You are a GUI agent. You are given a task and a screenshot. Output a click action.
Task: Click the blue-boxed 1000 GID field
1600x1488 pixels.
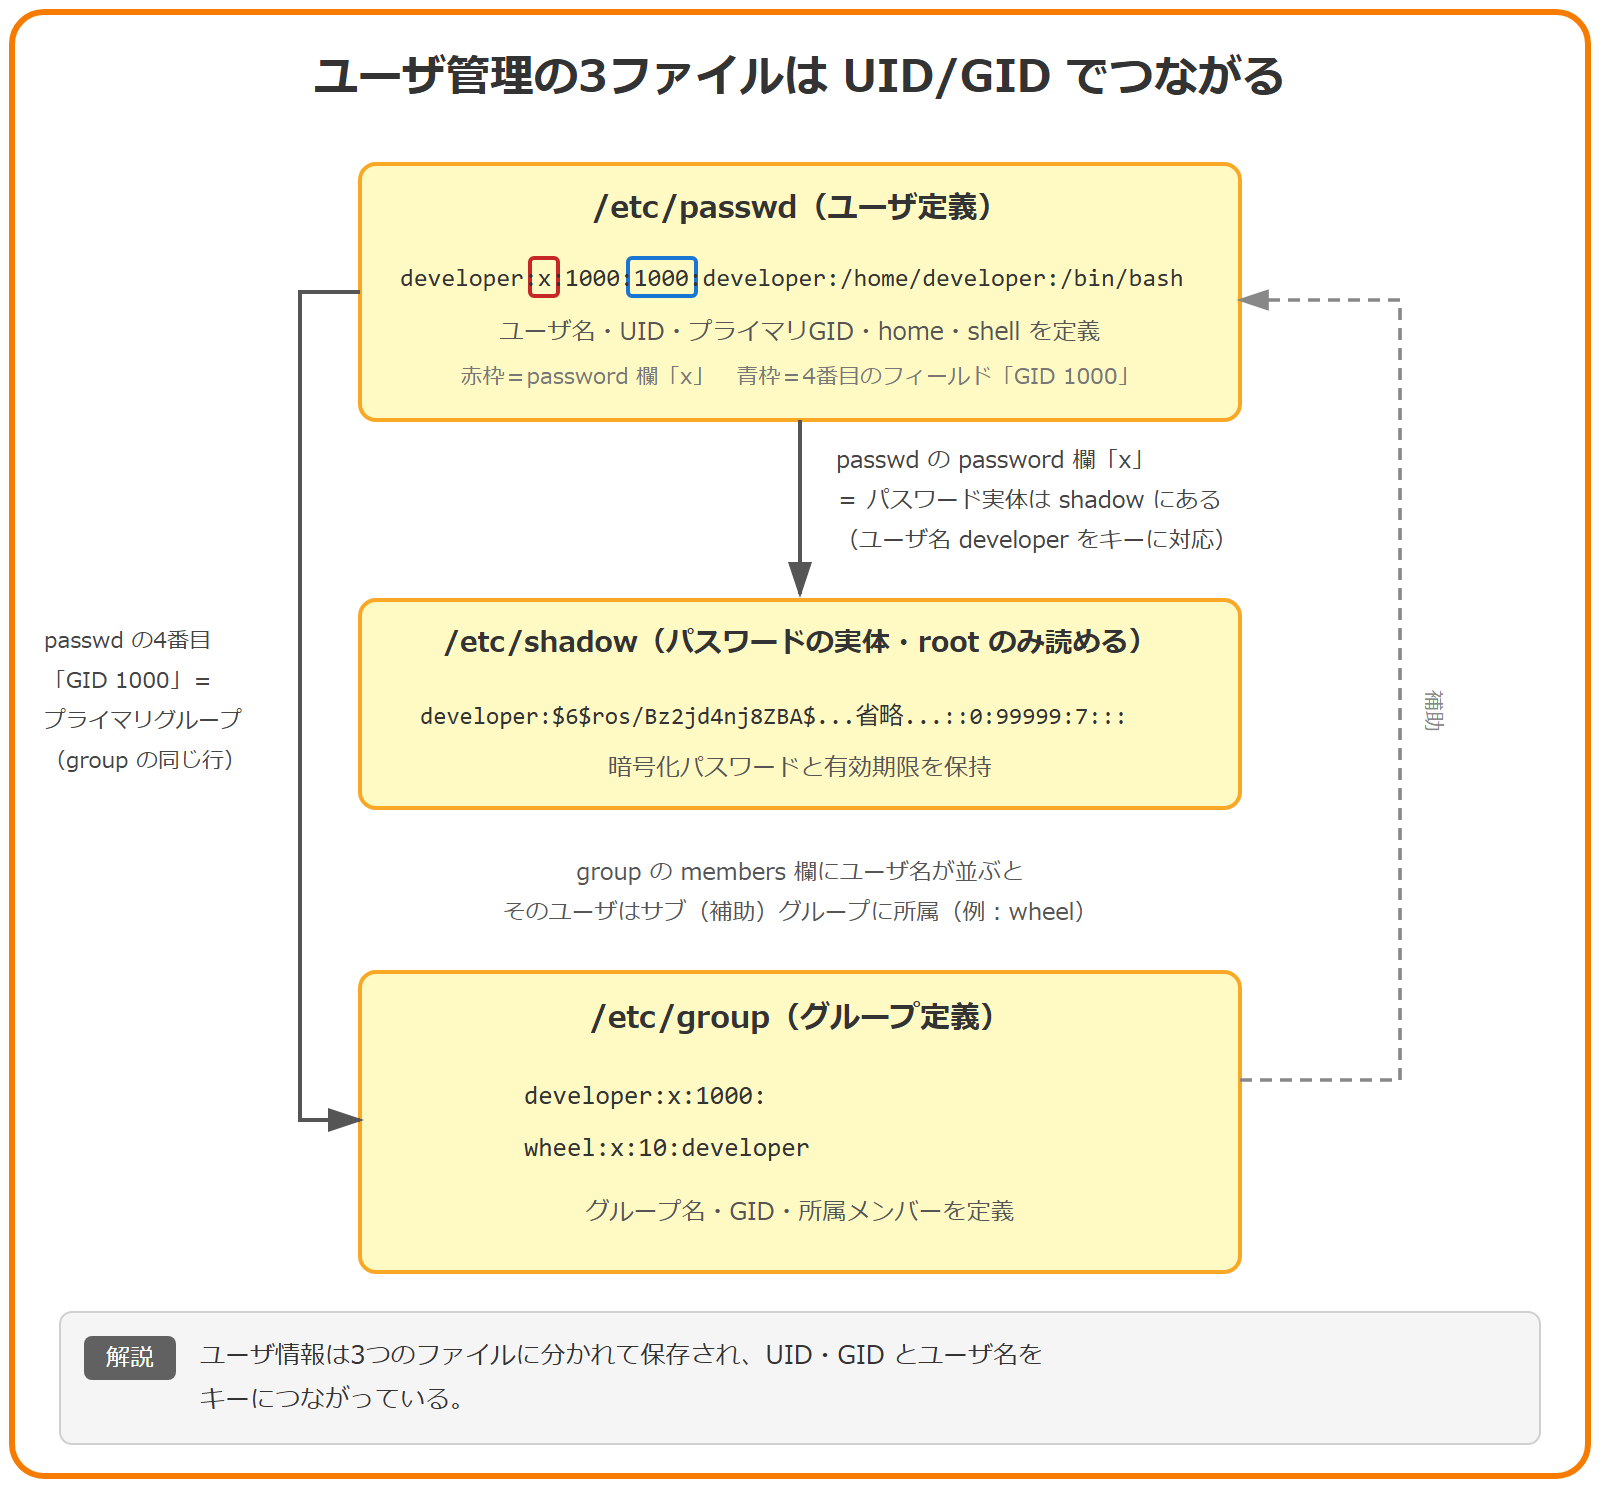click(x=662, y=278)
